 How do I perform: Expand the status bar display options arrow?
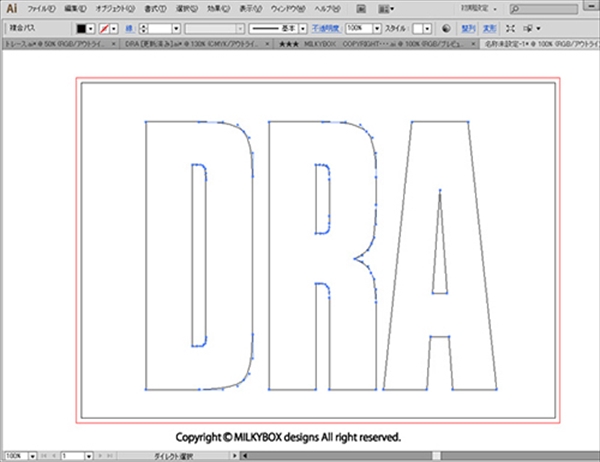tap(235, 456)
